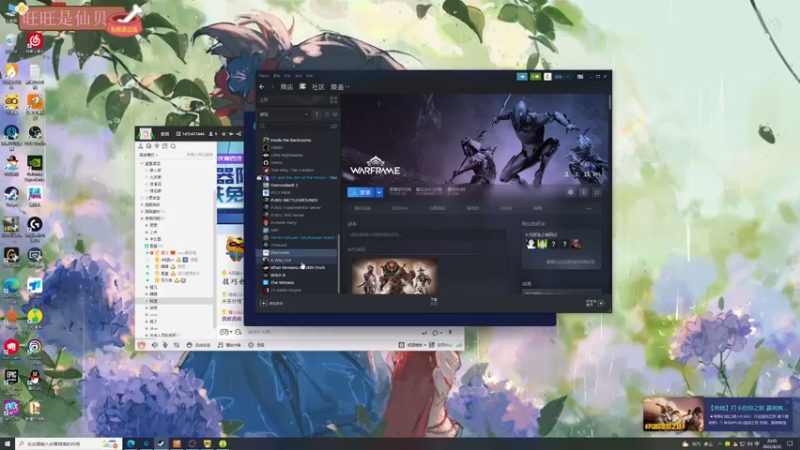This screenshot has width=800, height=450.
Task: Open the Steam menu in title bar
Action: click(x=264, y=76)
